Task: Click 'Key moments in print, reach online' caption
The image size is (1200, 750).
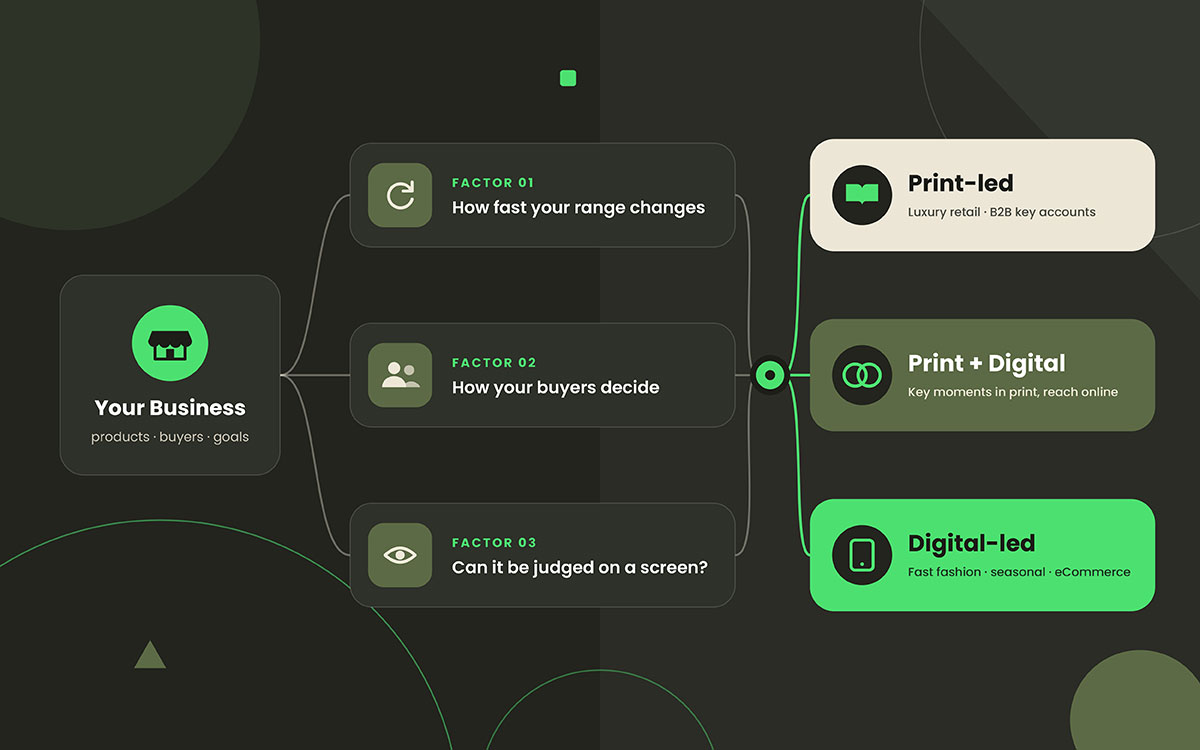Action: click(1013, 392)
